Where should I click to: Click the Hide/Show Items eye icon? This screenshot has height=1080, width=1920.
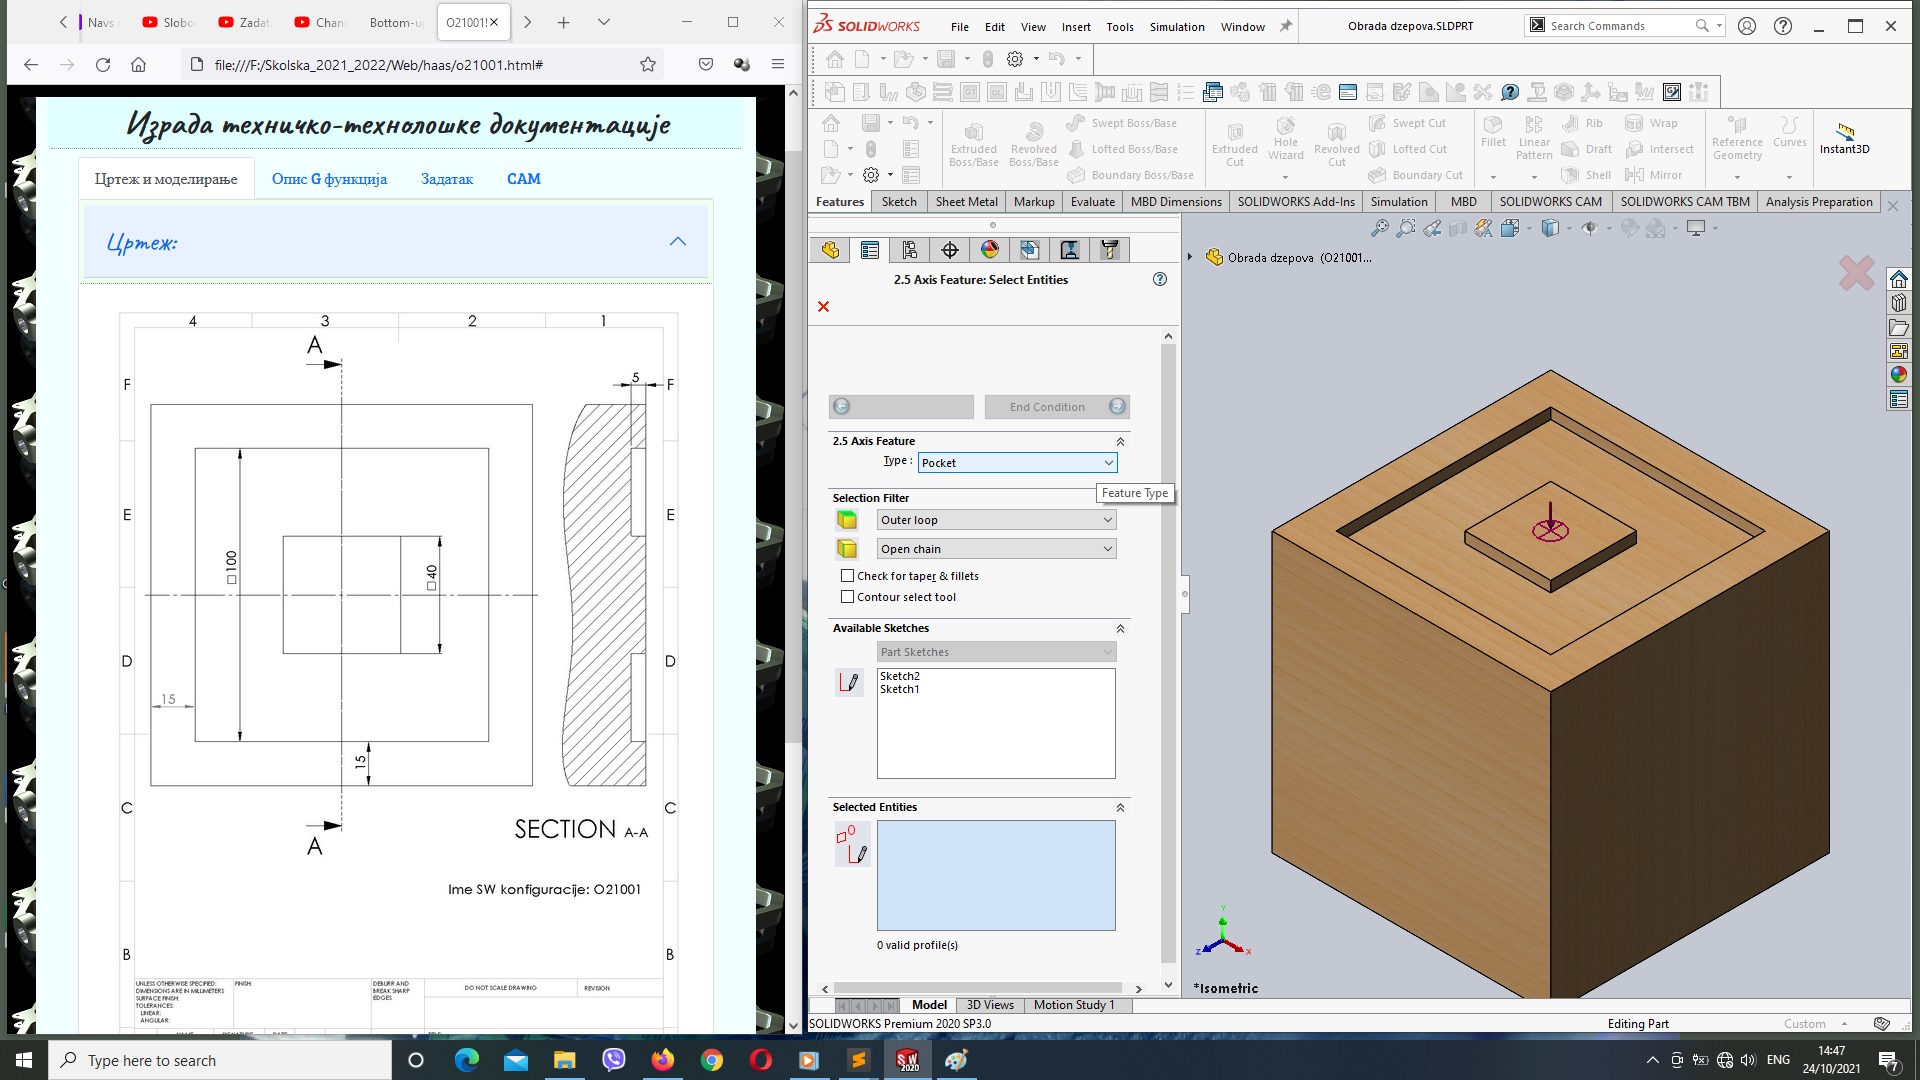(x=1590, y=229)
